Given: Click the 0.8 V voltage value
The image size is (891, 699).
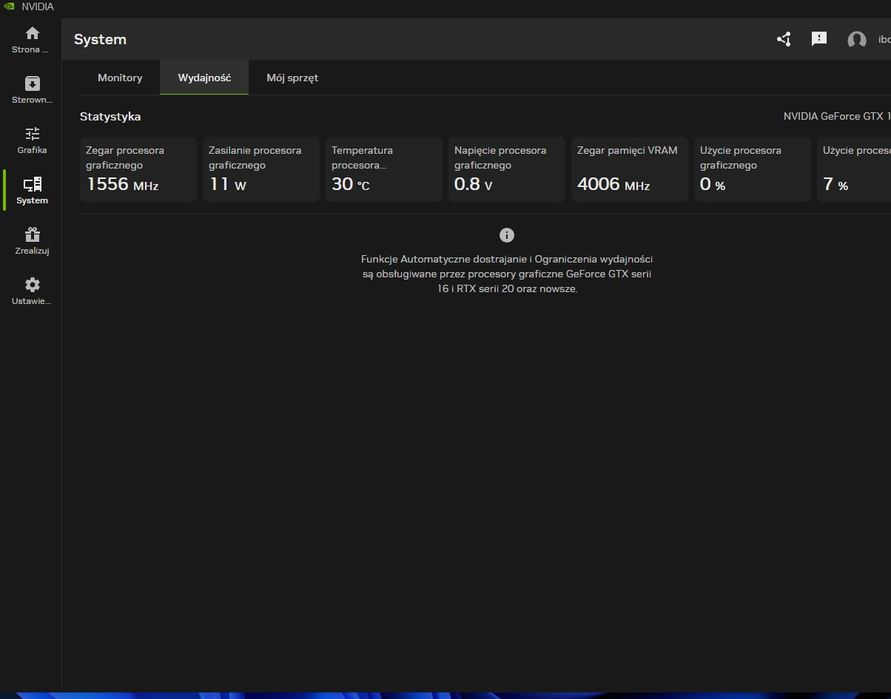Looking at the screenshot, I should pos(473,184).
